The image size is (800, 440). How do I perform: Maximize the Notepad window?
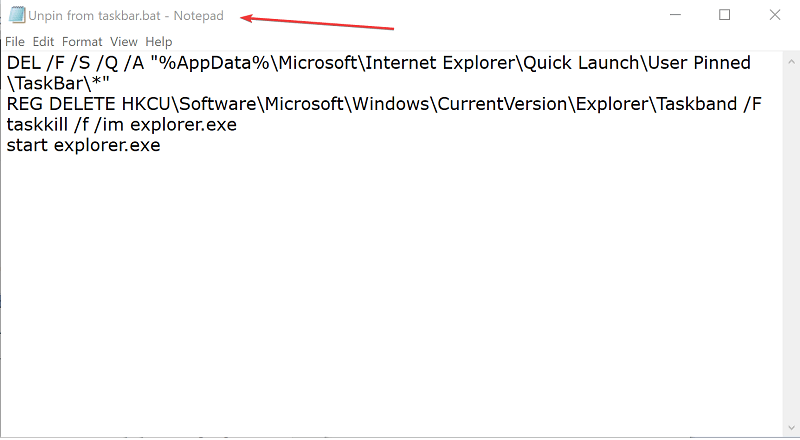click(724, 15)
